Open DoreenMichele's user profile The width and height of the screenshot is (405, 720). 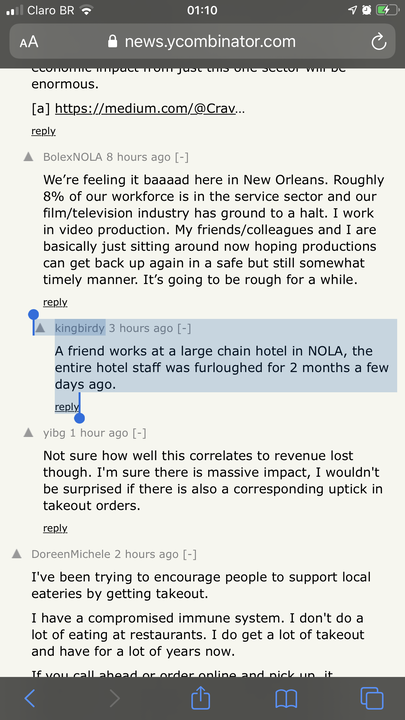[71, 554]
